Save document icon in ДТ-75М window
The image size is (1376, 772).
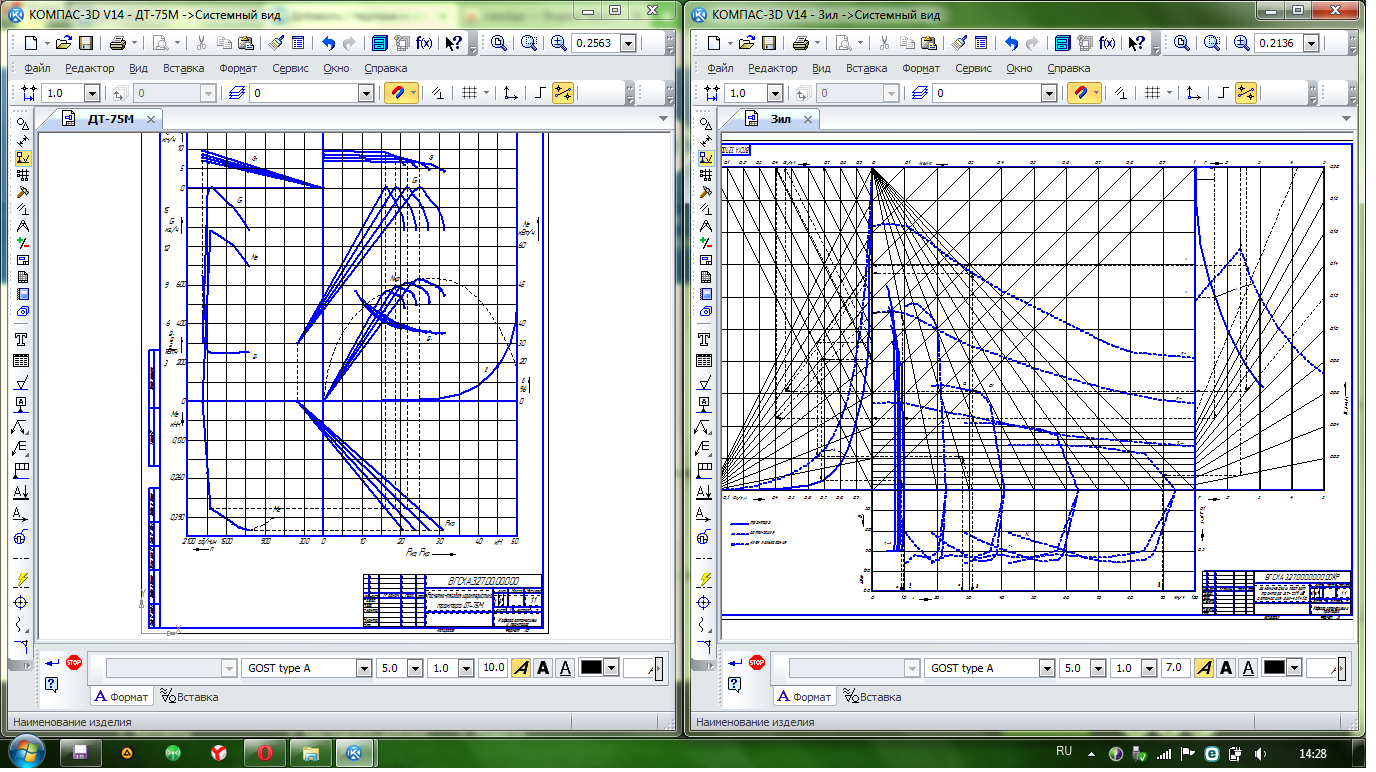86,43
